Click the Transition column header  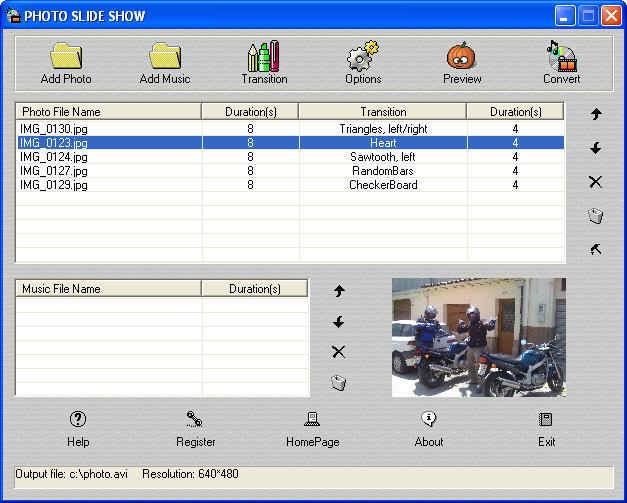(x=383, y=112)
